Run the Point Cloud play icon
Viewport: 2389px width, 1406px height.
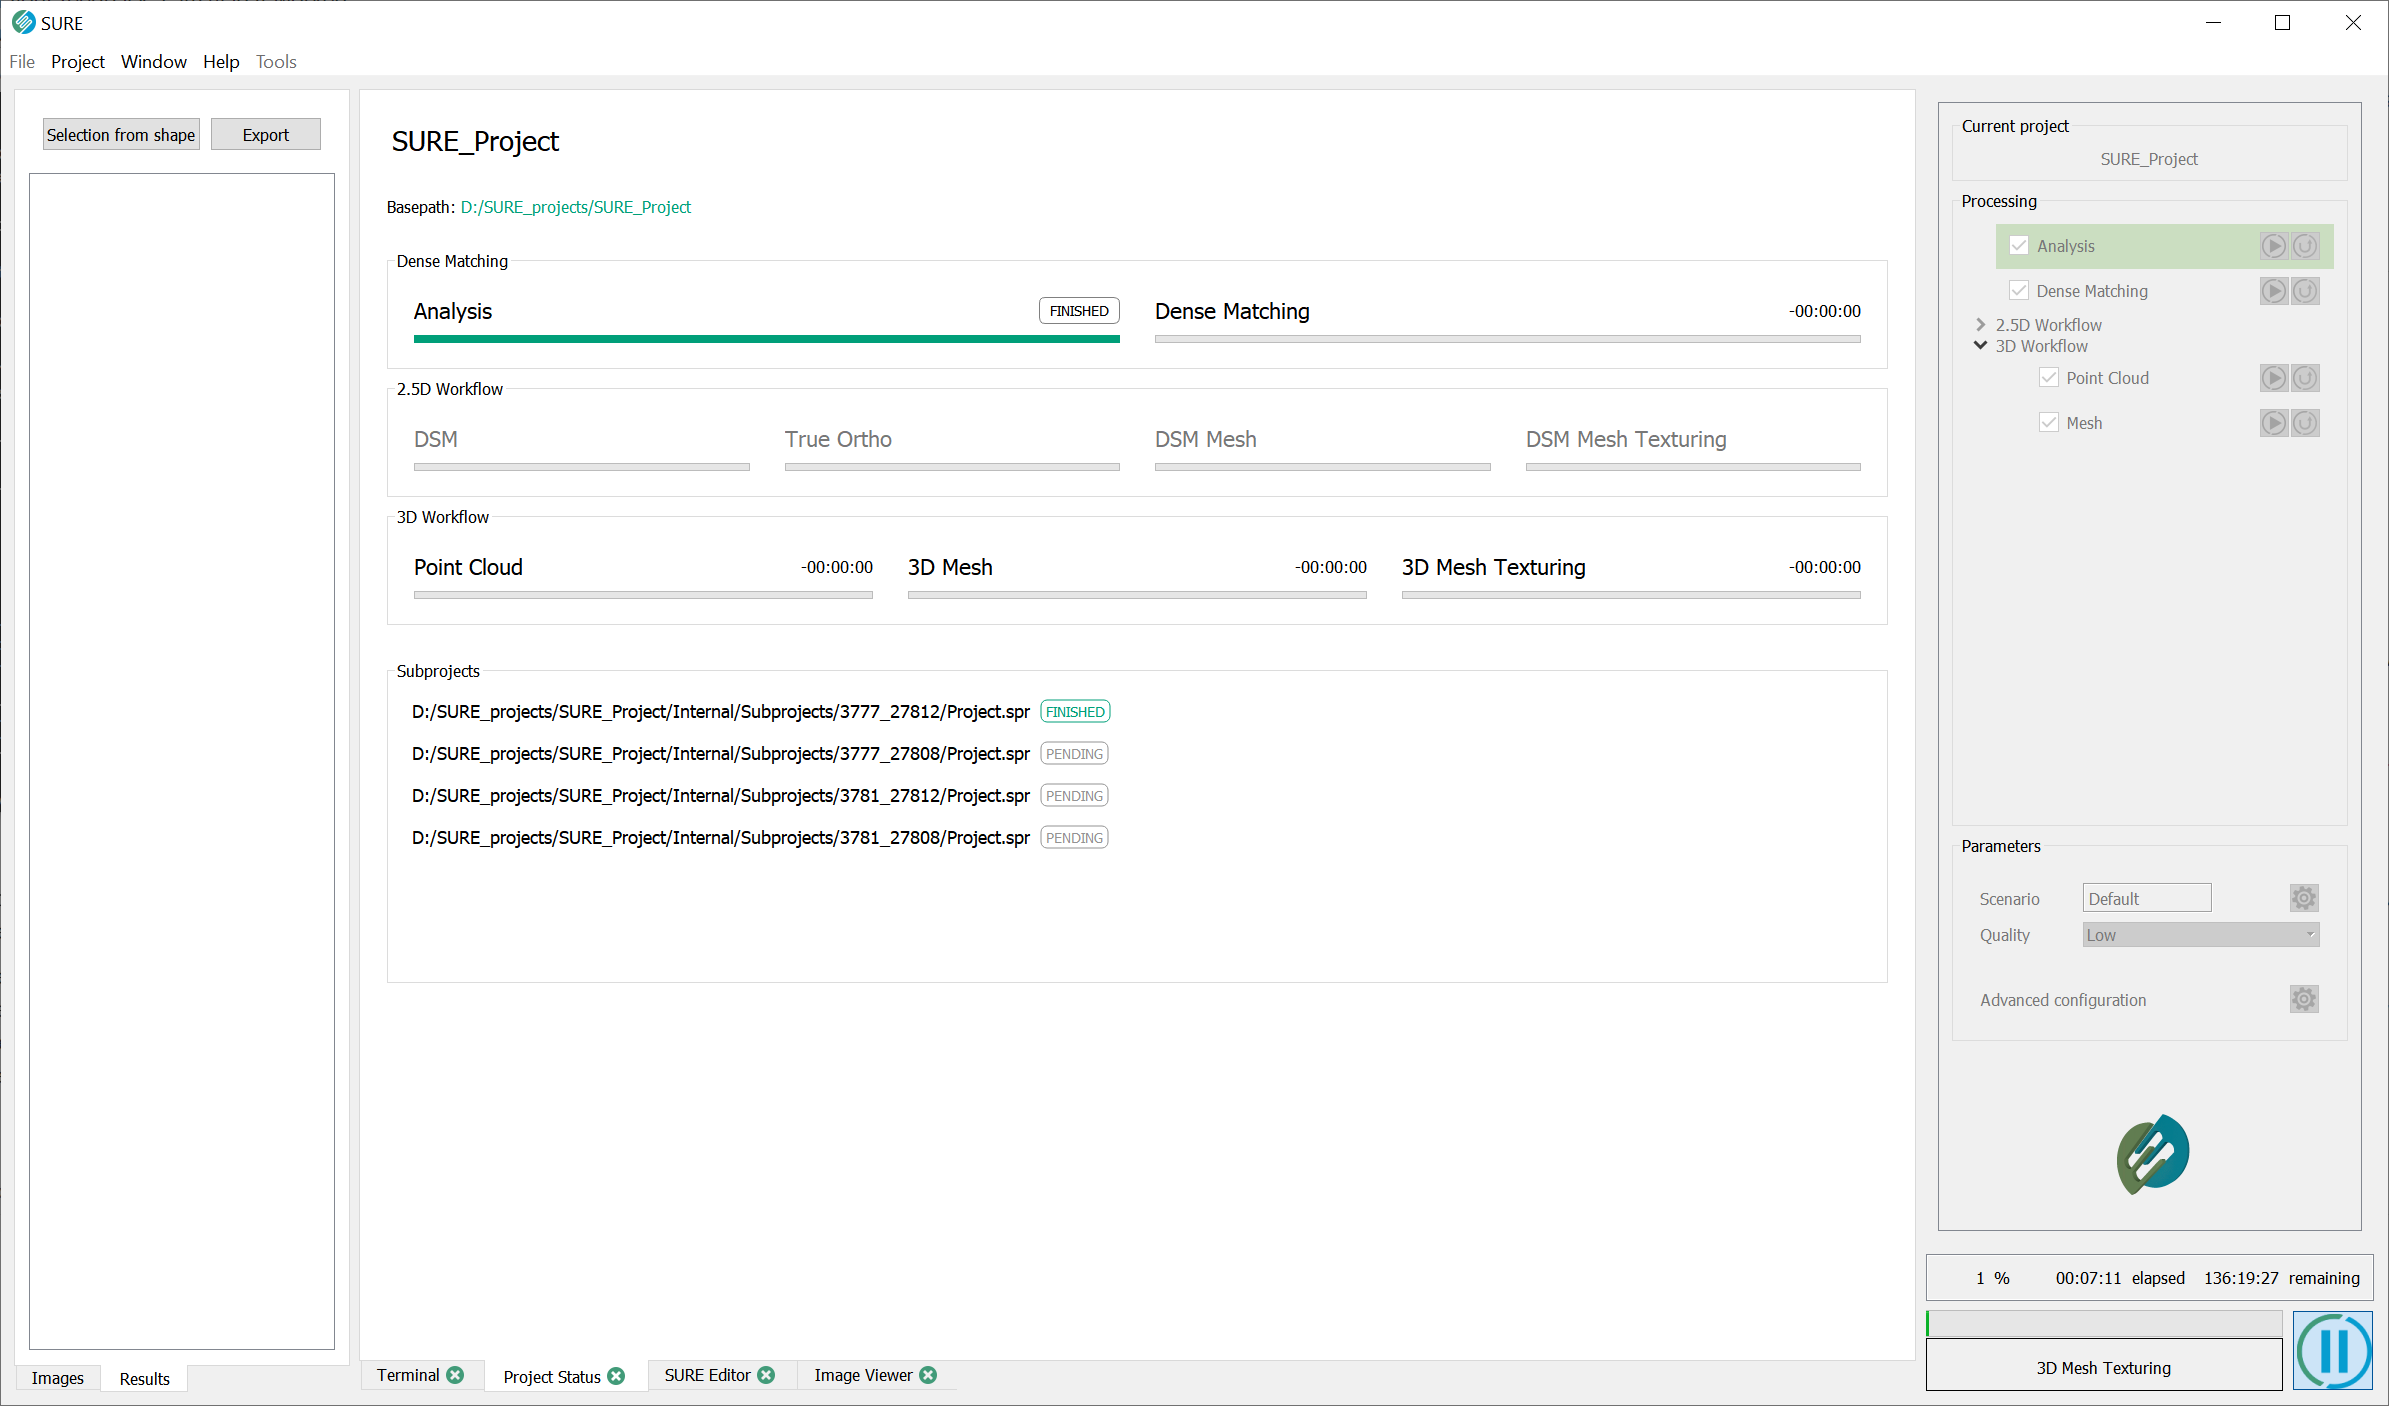2273,378
